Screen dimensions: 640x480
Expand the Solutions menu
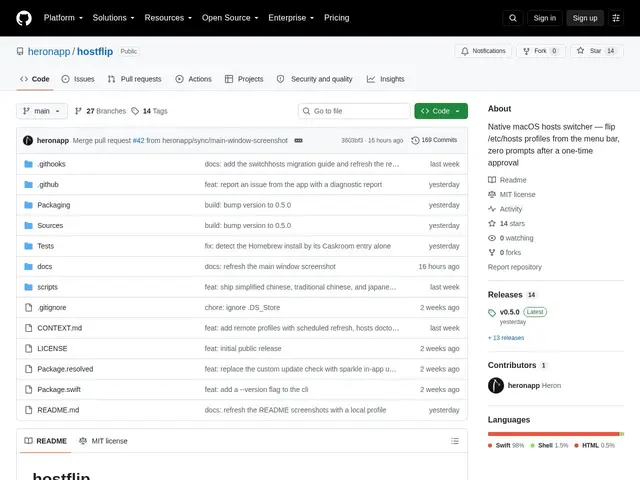pyautogui.click(x=113, y=18)
